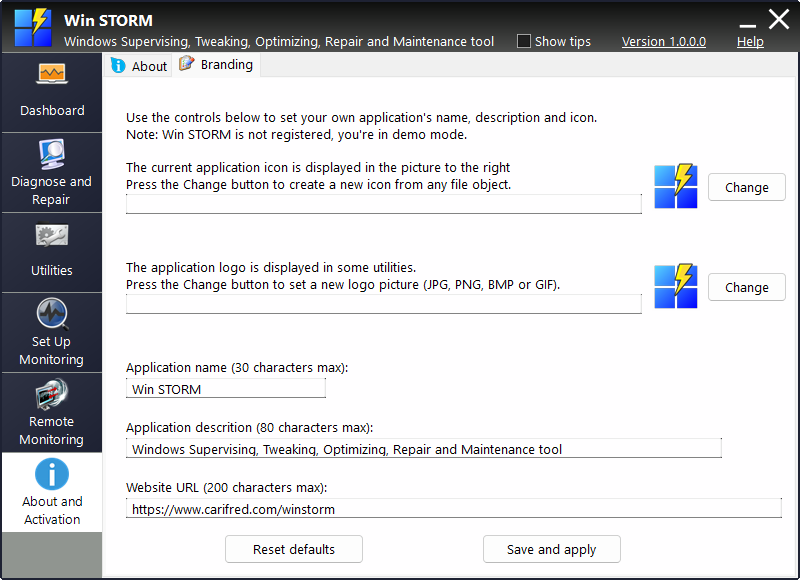This screenshot has width=800, height=580.
Task: Open the Utilities gear icon
Action: [x=51, y=236]
